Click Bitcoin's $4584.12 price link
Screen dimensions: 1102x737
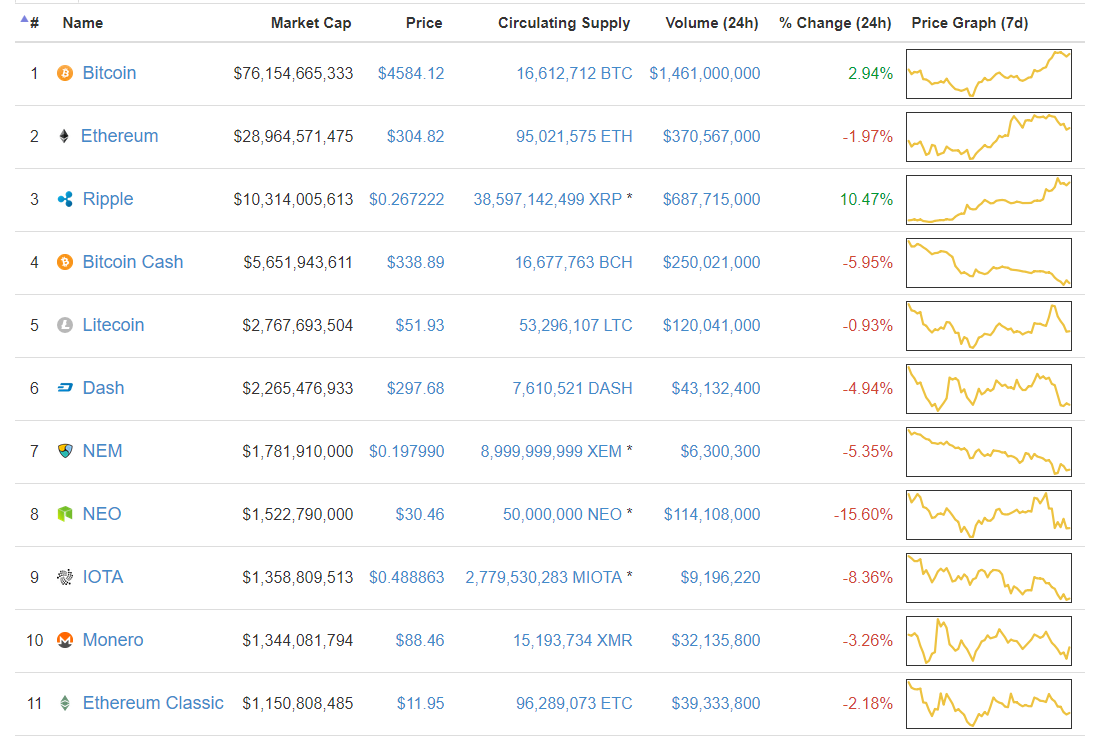(411, 73)
